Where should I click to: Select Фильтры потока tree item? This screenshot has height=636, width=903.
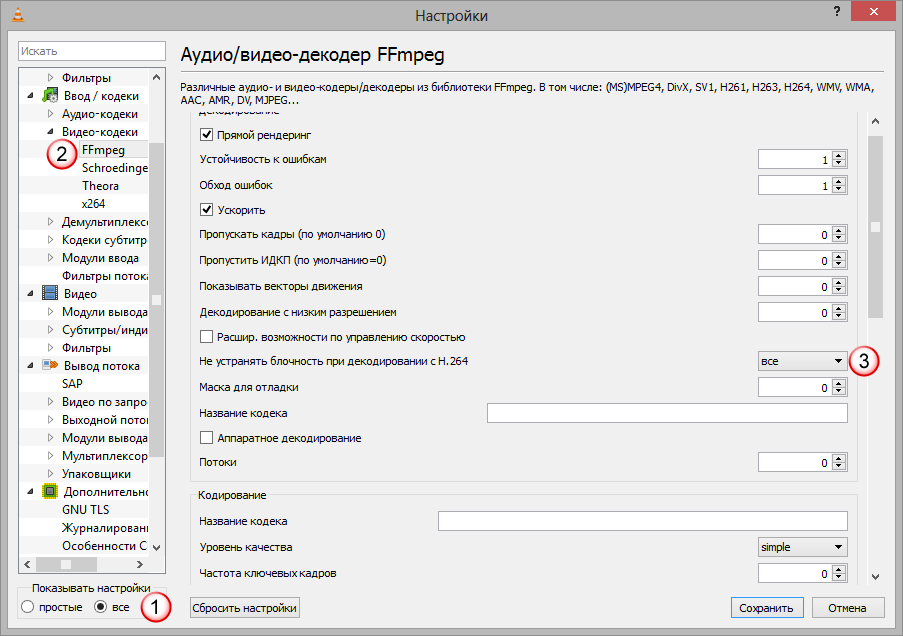coord(105,275)
